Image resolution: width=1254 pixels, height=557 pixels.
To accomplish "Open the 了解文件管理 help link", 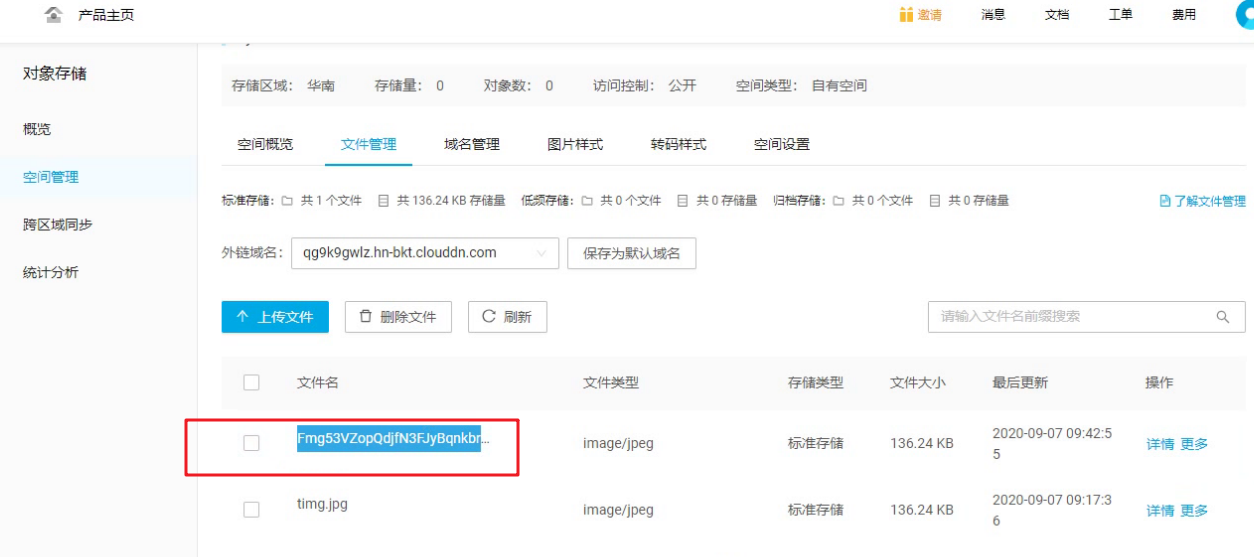I will (x=1209, y=201).
